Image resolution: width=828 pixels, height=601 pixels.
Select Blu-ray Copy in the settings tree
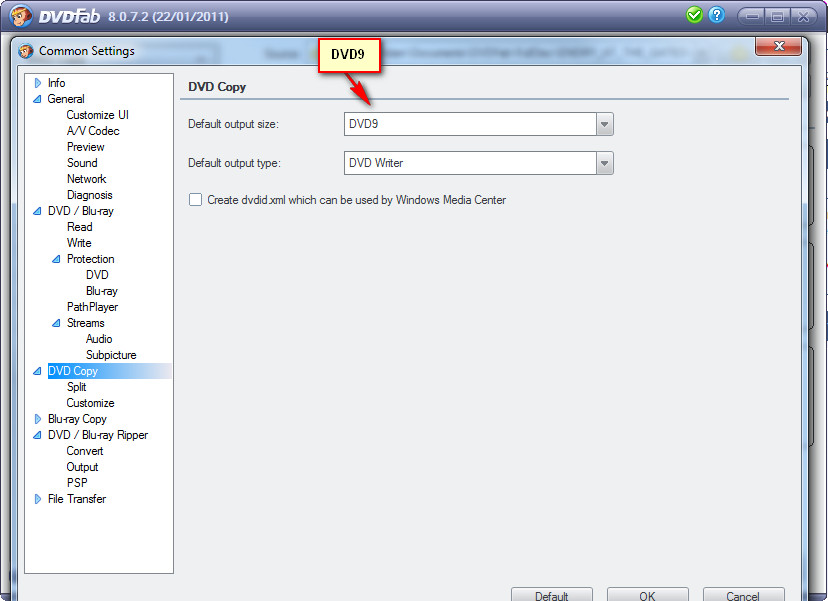(x=77, y=419)
